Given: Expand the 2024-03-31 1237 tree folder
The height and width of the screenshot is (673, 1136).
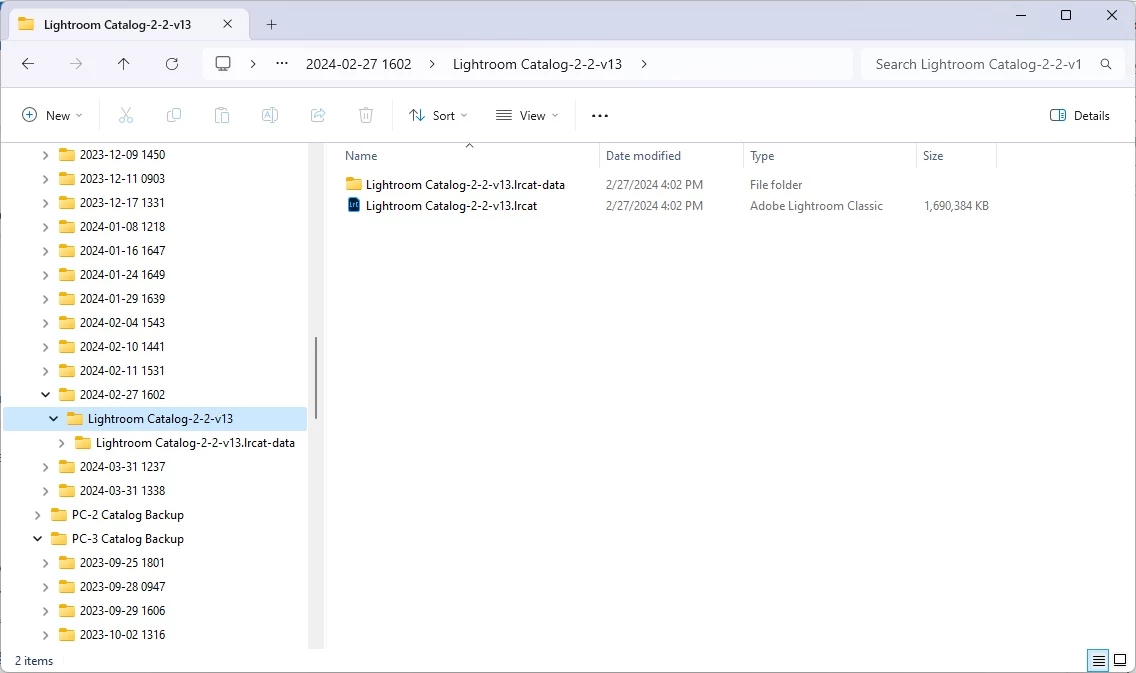Looking at the screenshot, I should (x=46, y=467).
